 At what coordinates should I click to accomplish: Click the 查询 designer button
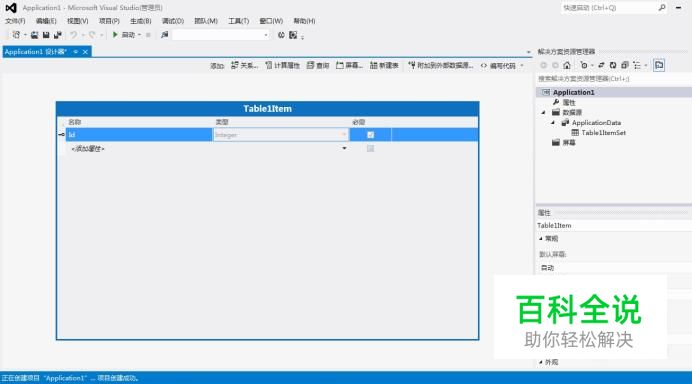(318, 65)
